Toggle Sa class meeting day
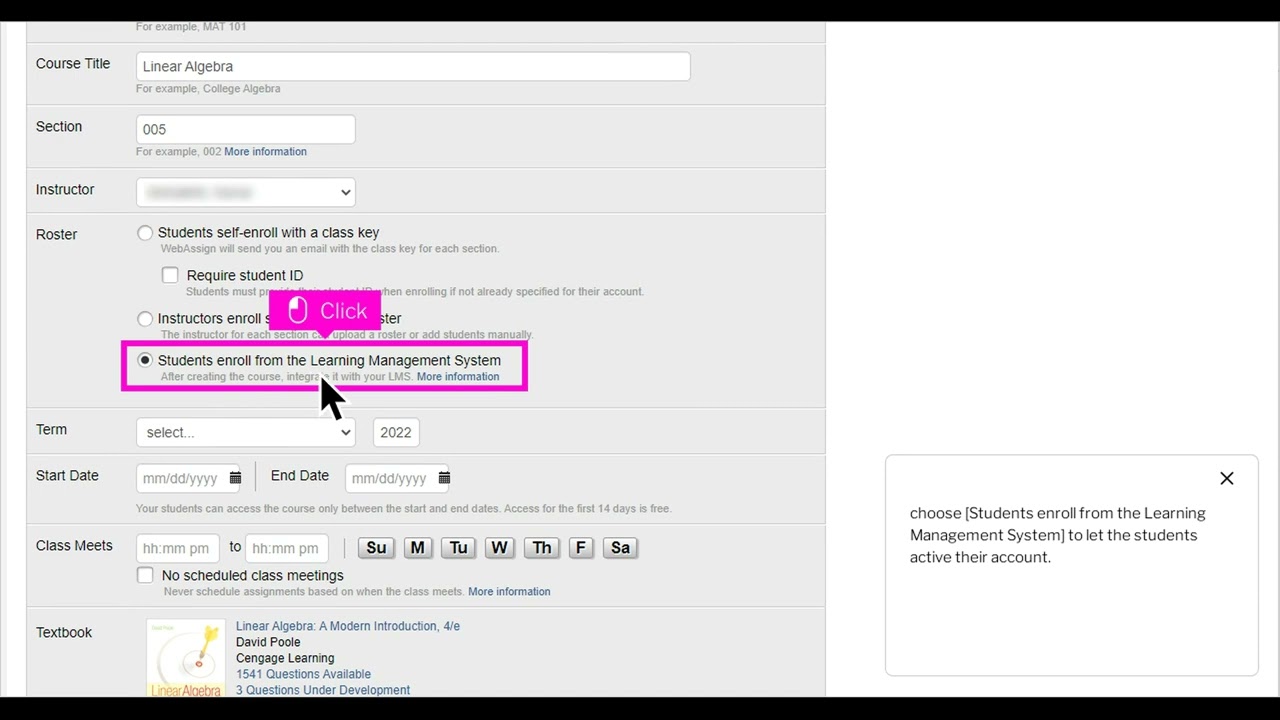This screenshot has width=1280, height=720. [x=620, y=548]
